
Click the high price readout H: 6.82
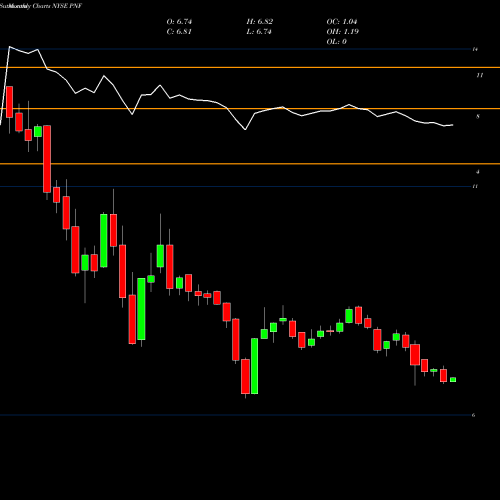(260, 22)
